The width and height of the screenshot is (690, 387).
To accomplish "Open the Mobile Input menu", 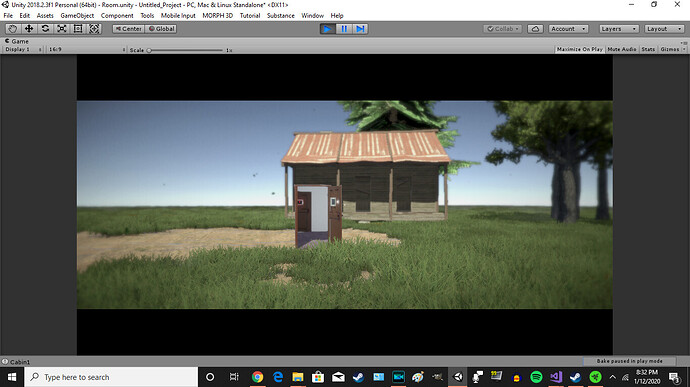I will [x=178, y=15].
